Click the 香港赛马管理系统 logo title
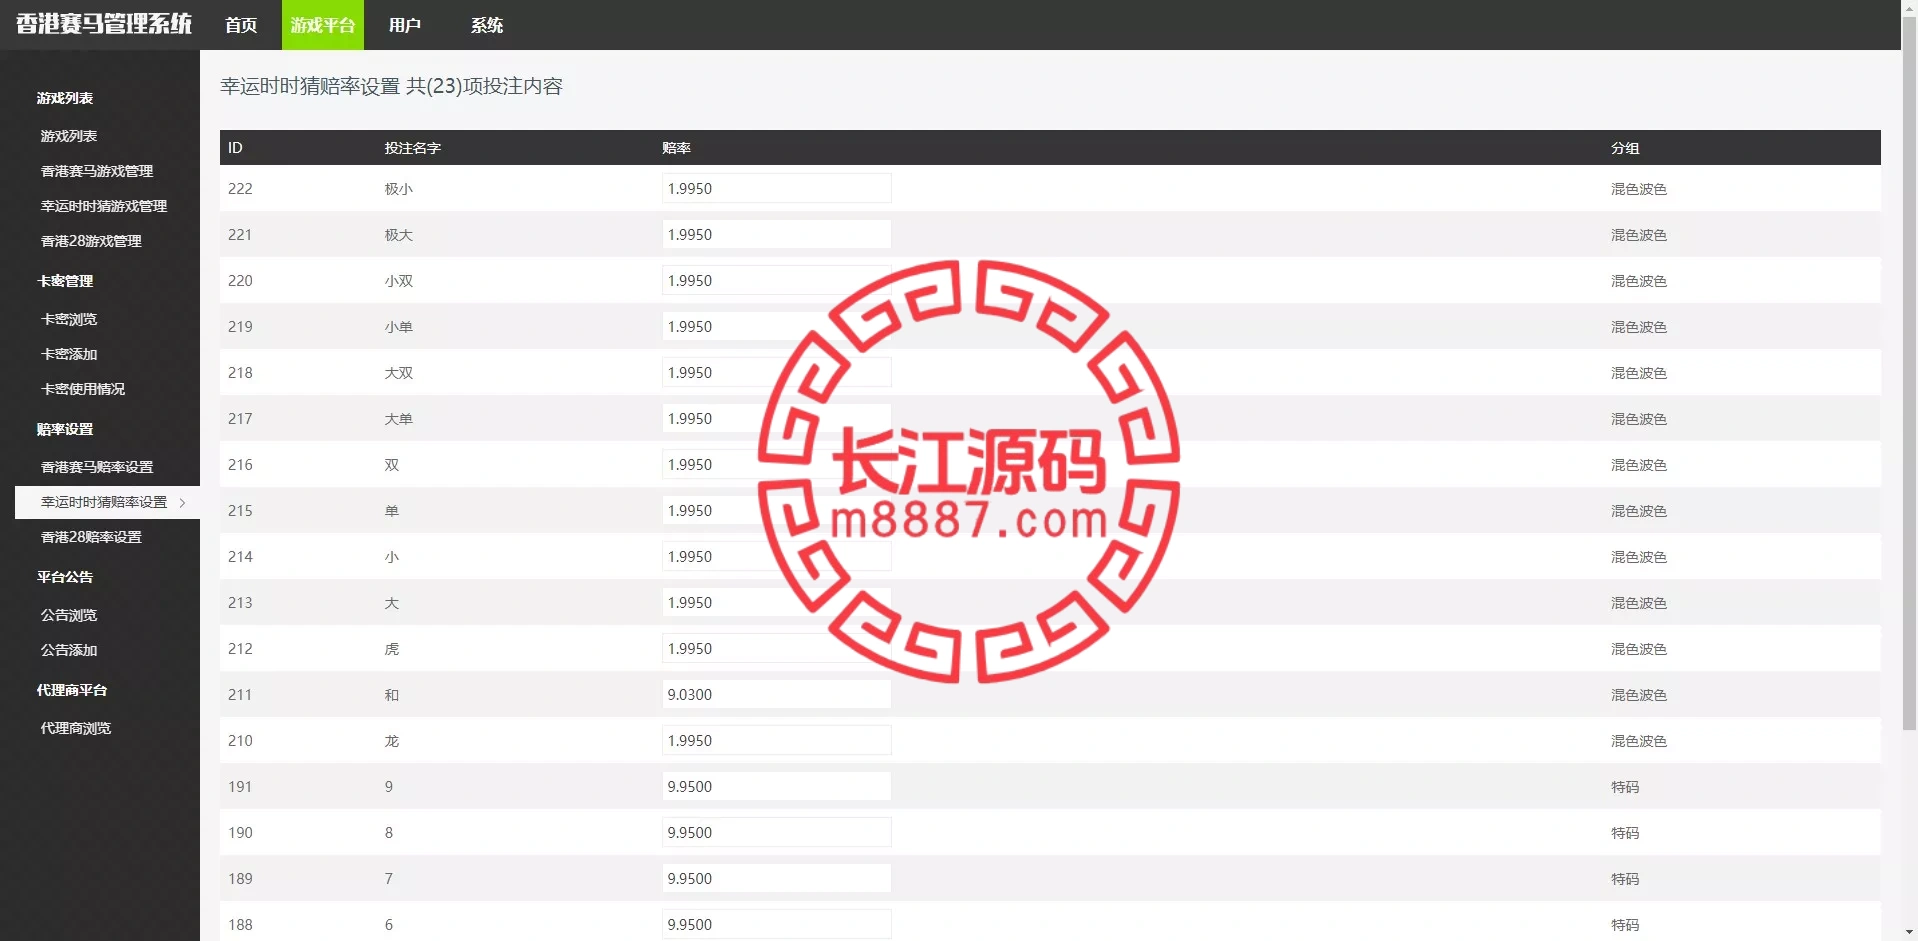Image resolution: width=1918 pixels, height=941 pixels. coord(104,24)
